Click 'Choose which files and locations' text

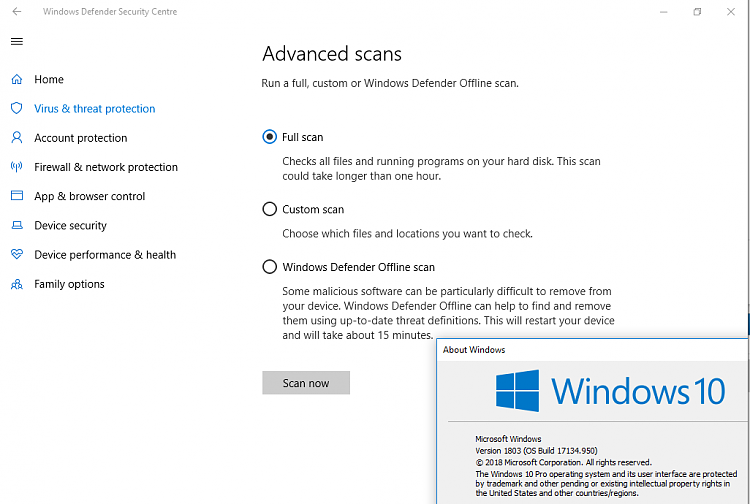(x=407, y=233)
